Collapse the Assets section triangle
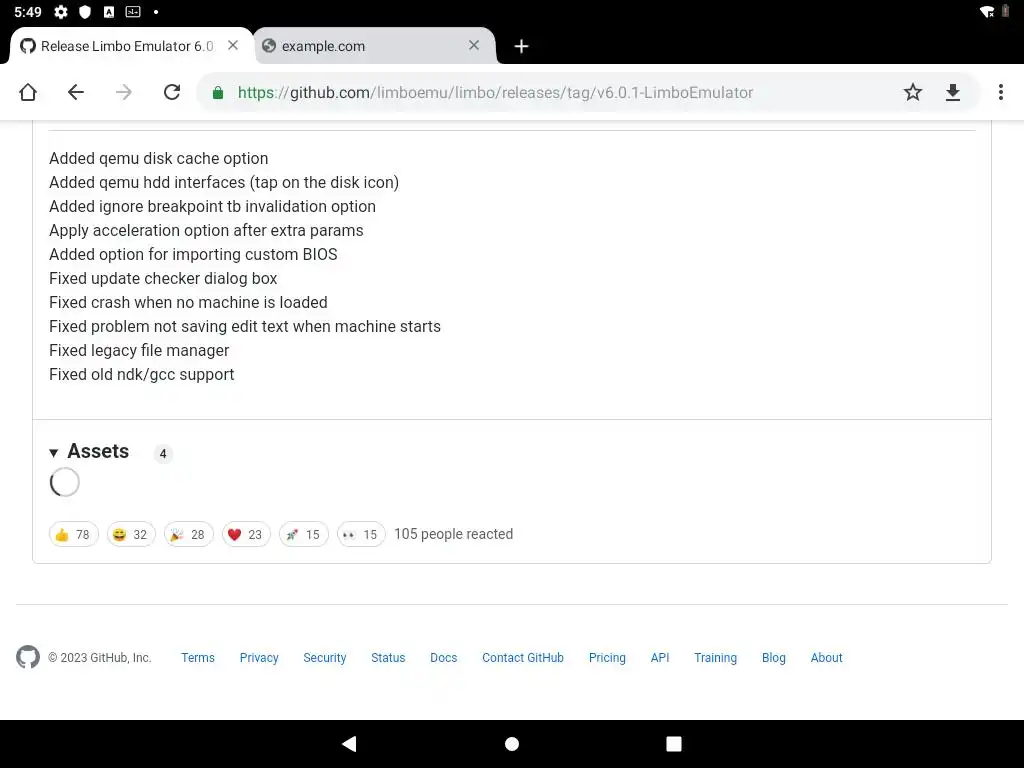Screen dimensions: 1024x768 click(x=54, y=453)
